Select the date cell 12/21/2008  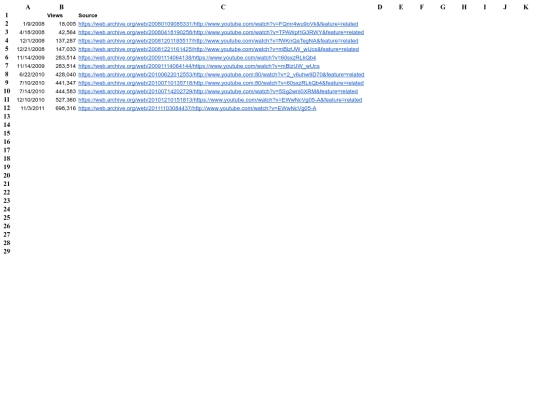click(31, 49)
